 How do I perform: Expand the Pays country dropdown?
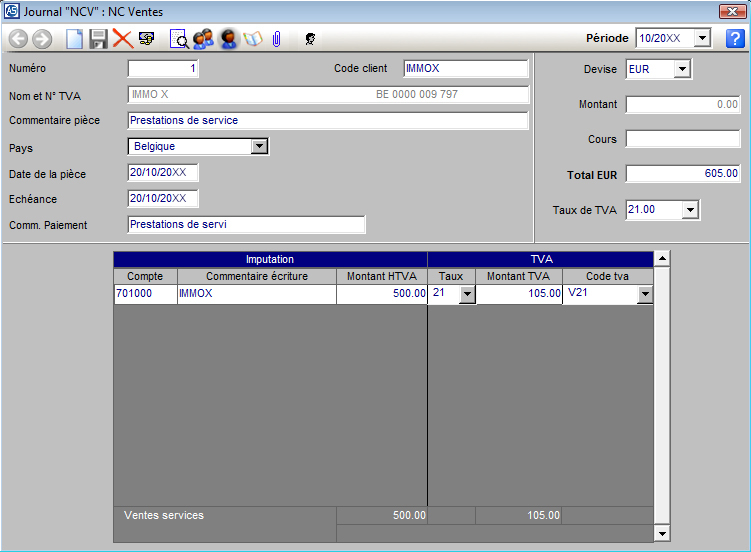[259, 147]
